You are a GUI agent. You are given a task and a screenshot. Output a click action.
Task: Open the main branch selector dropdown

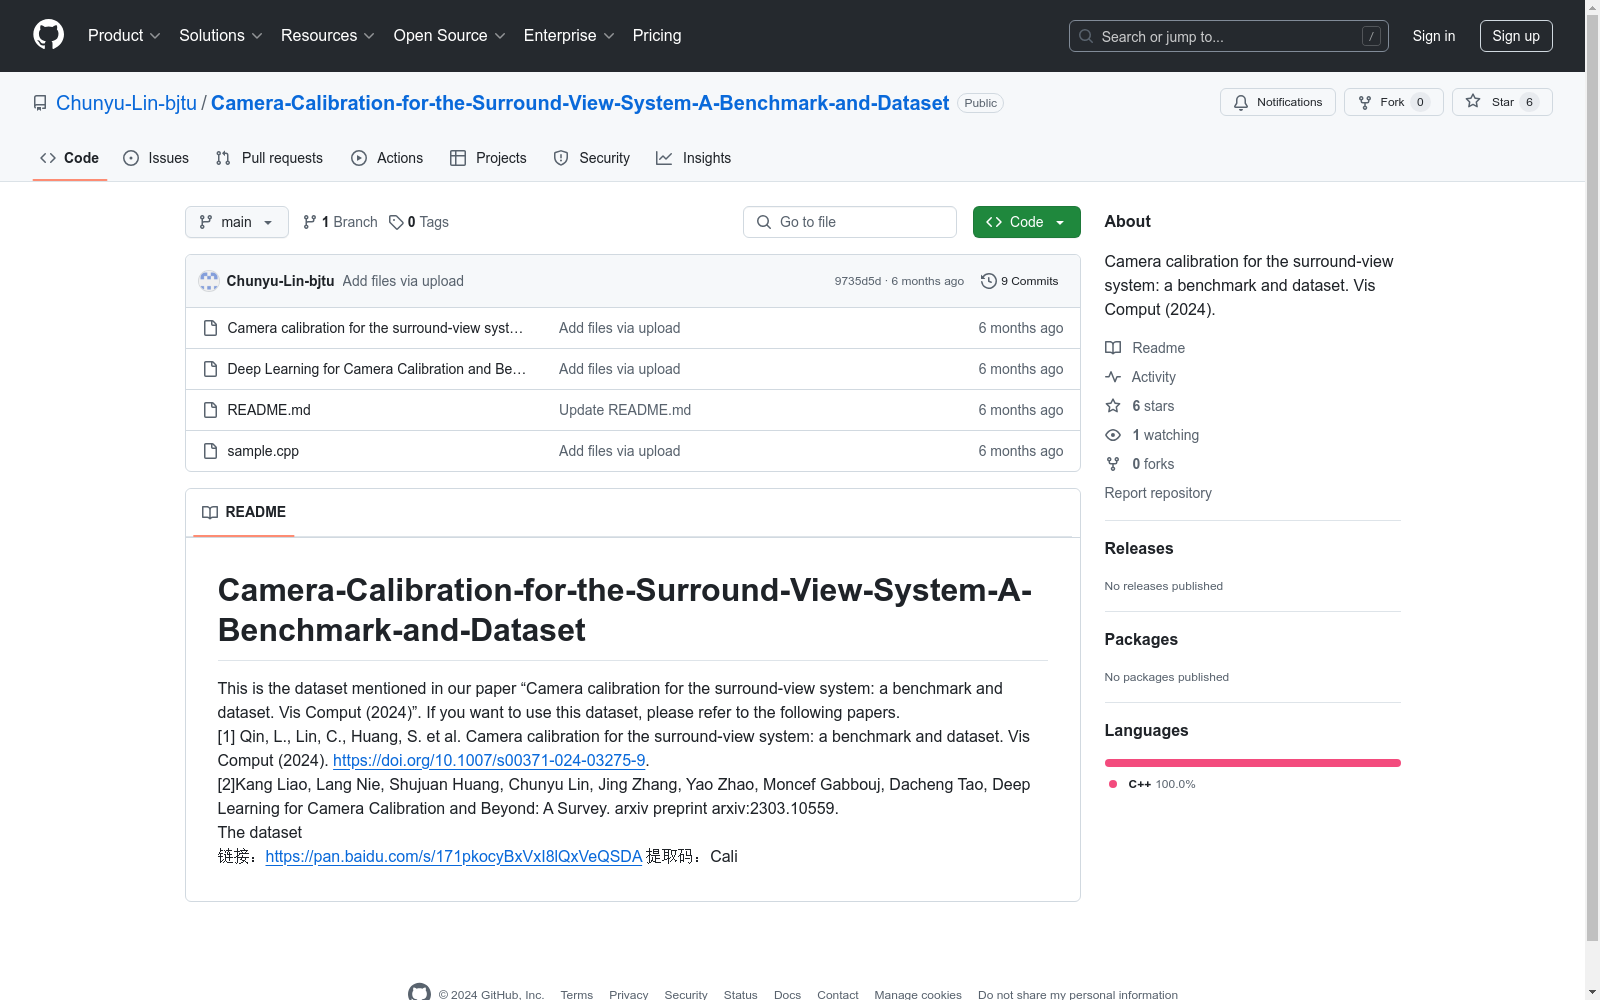[x=237, y=222]
